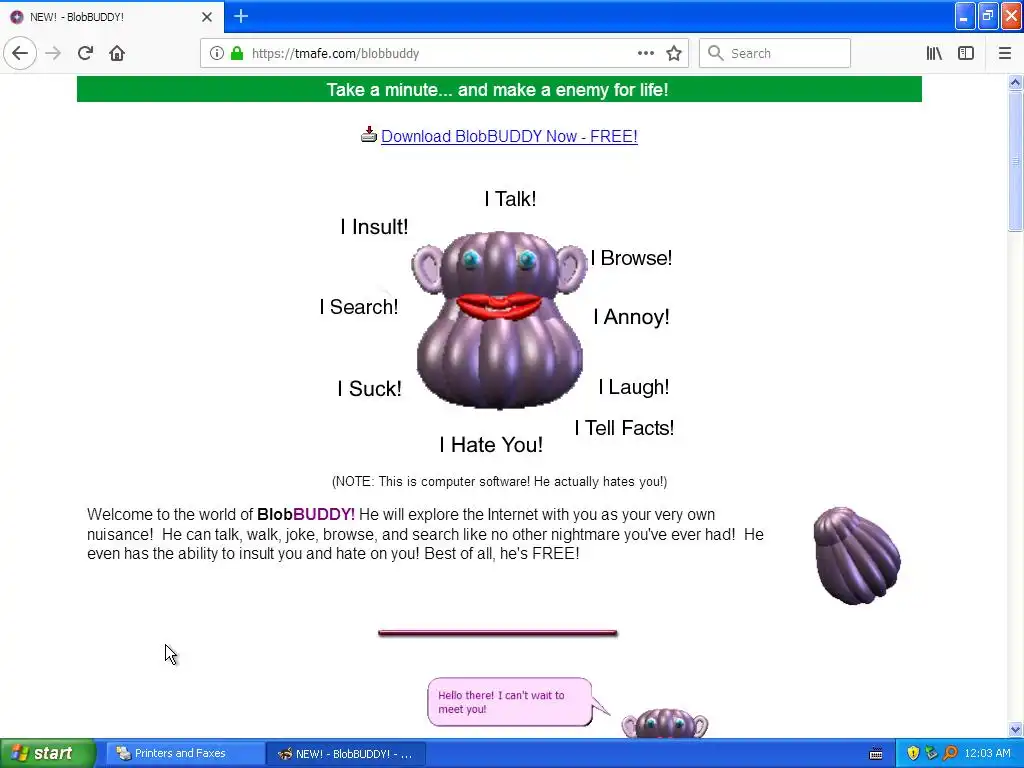Click the 'I Tell Facts!' label
Viewport: 1024px width, 768px height.
[624, 428]
